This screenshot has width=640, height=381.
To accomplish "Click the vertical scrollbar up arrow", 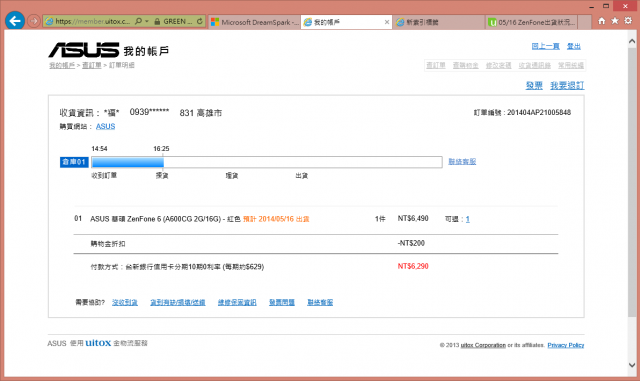I will (x=632, y=41).
